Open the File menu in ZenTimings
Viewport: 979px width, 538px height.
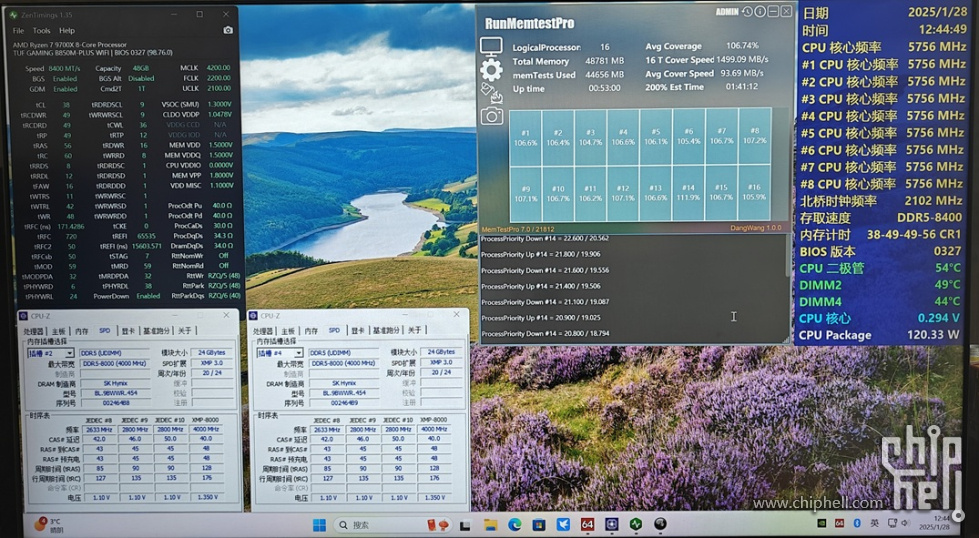(x=18, y=30)
